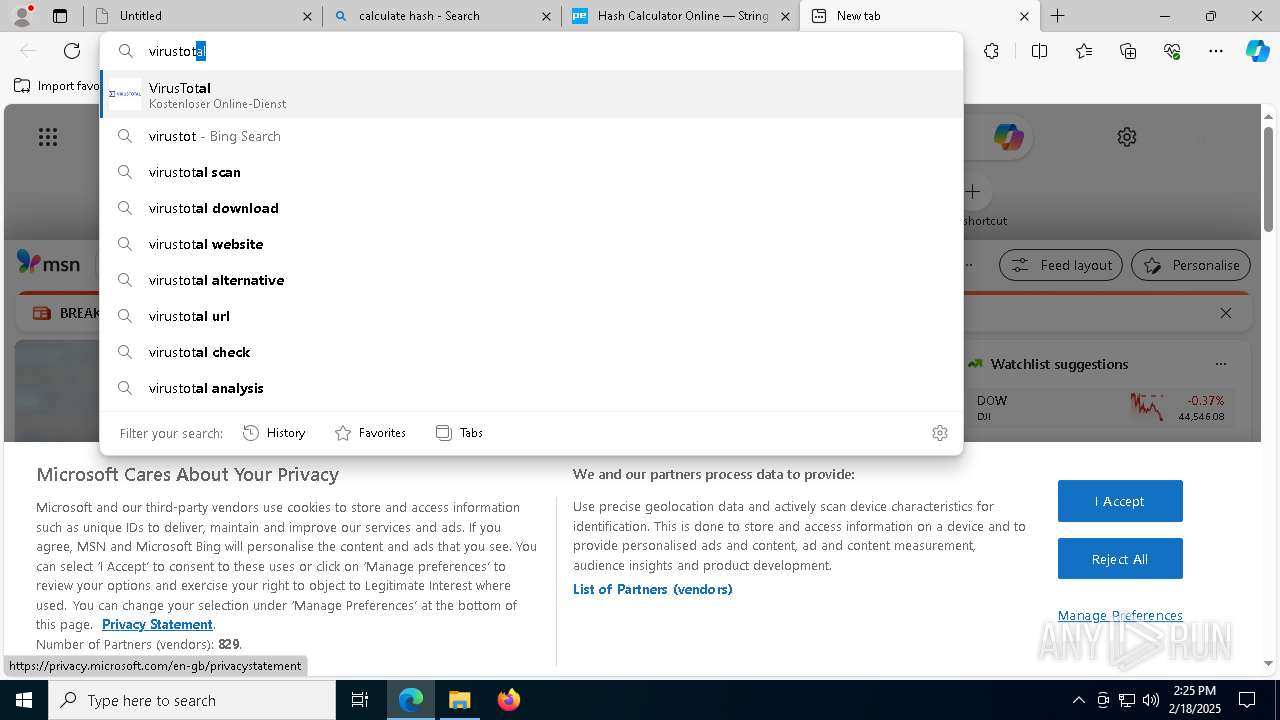Open the List of Partners (vendors) link
1280x720 pixels.
pos(653,589)
